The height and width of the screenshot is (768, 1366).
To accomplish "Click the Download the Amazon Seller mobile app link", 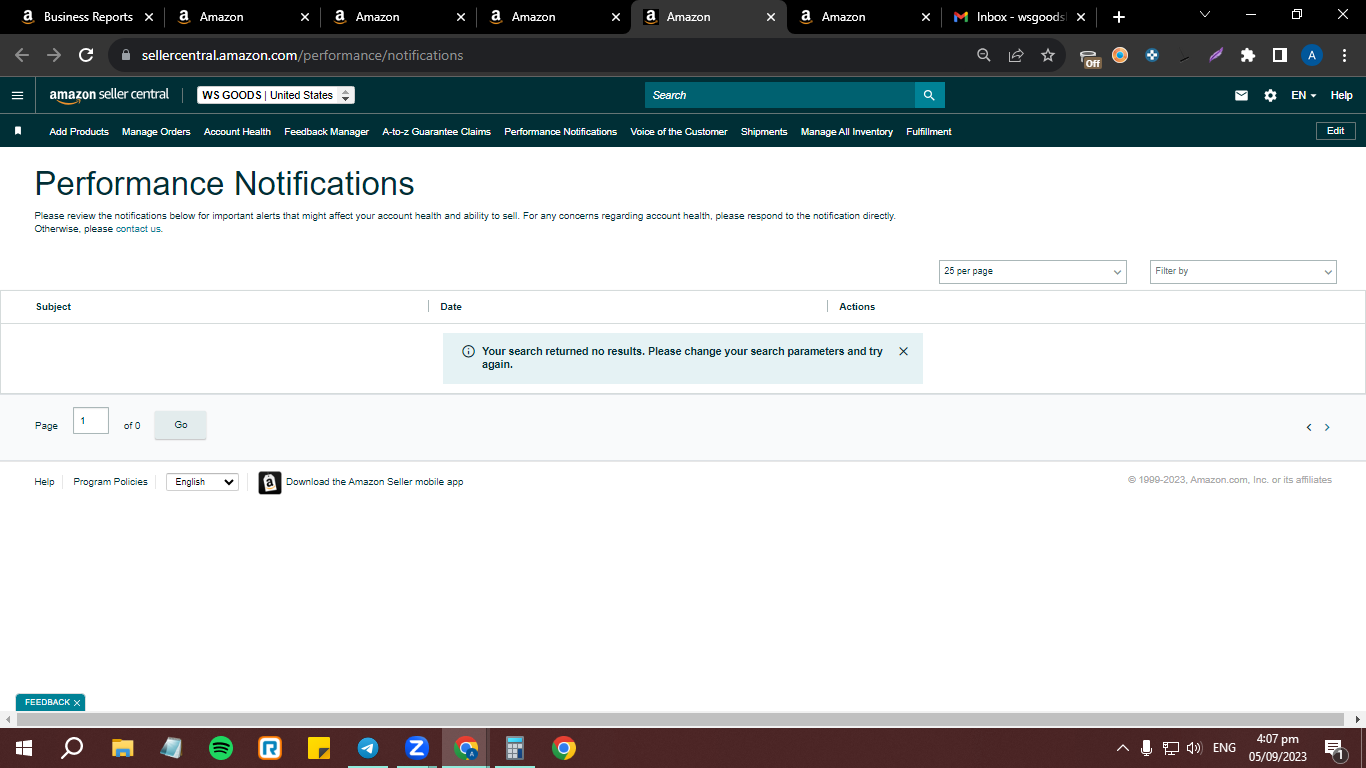I will (x=374, y=482).
